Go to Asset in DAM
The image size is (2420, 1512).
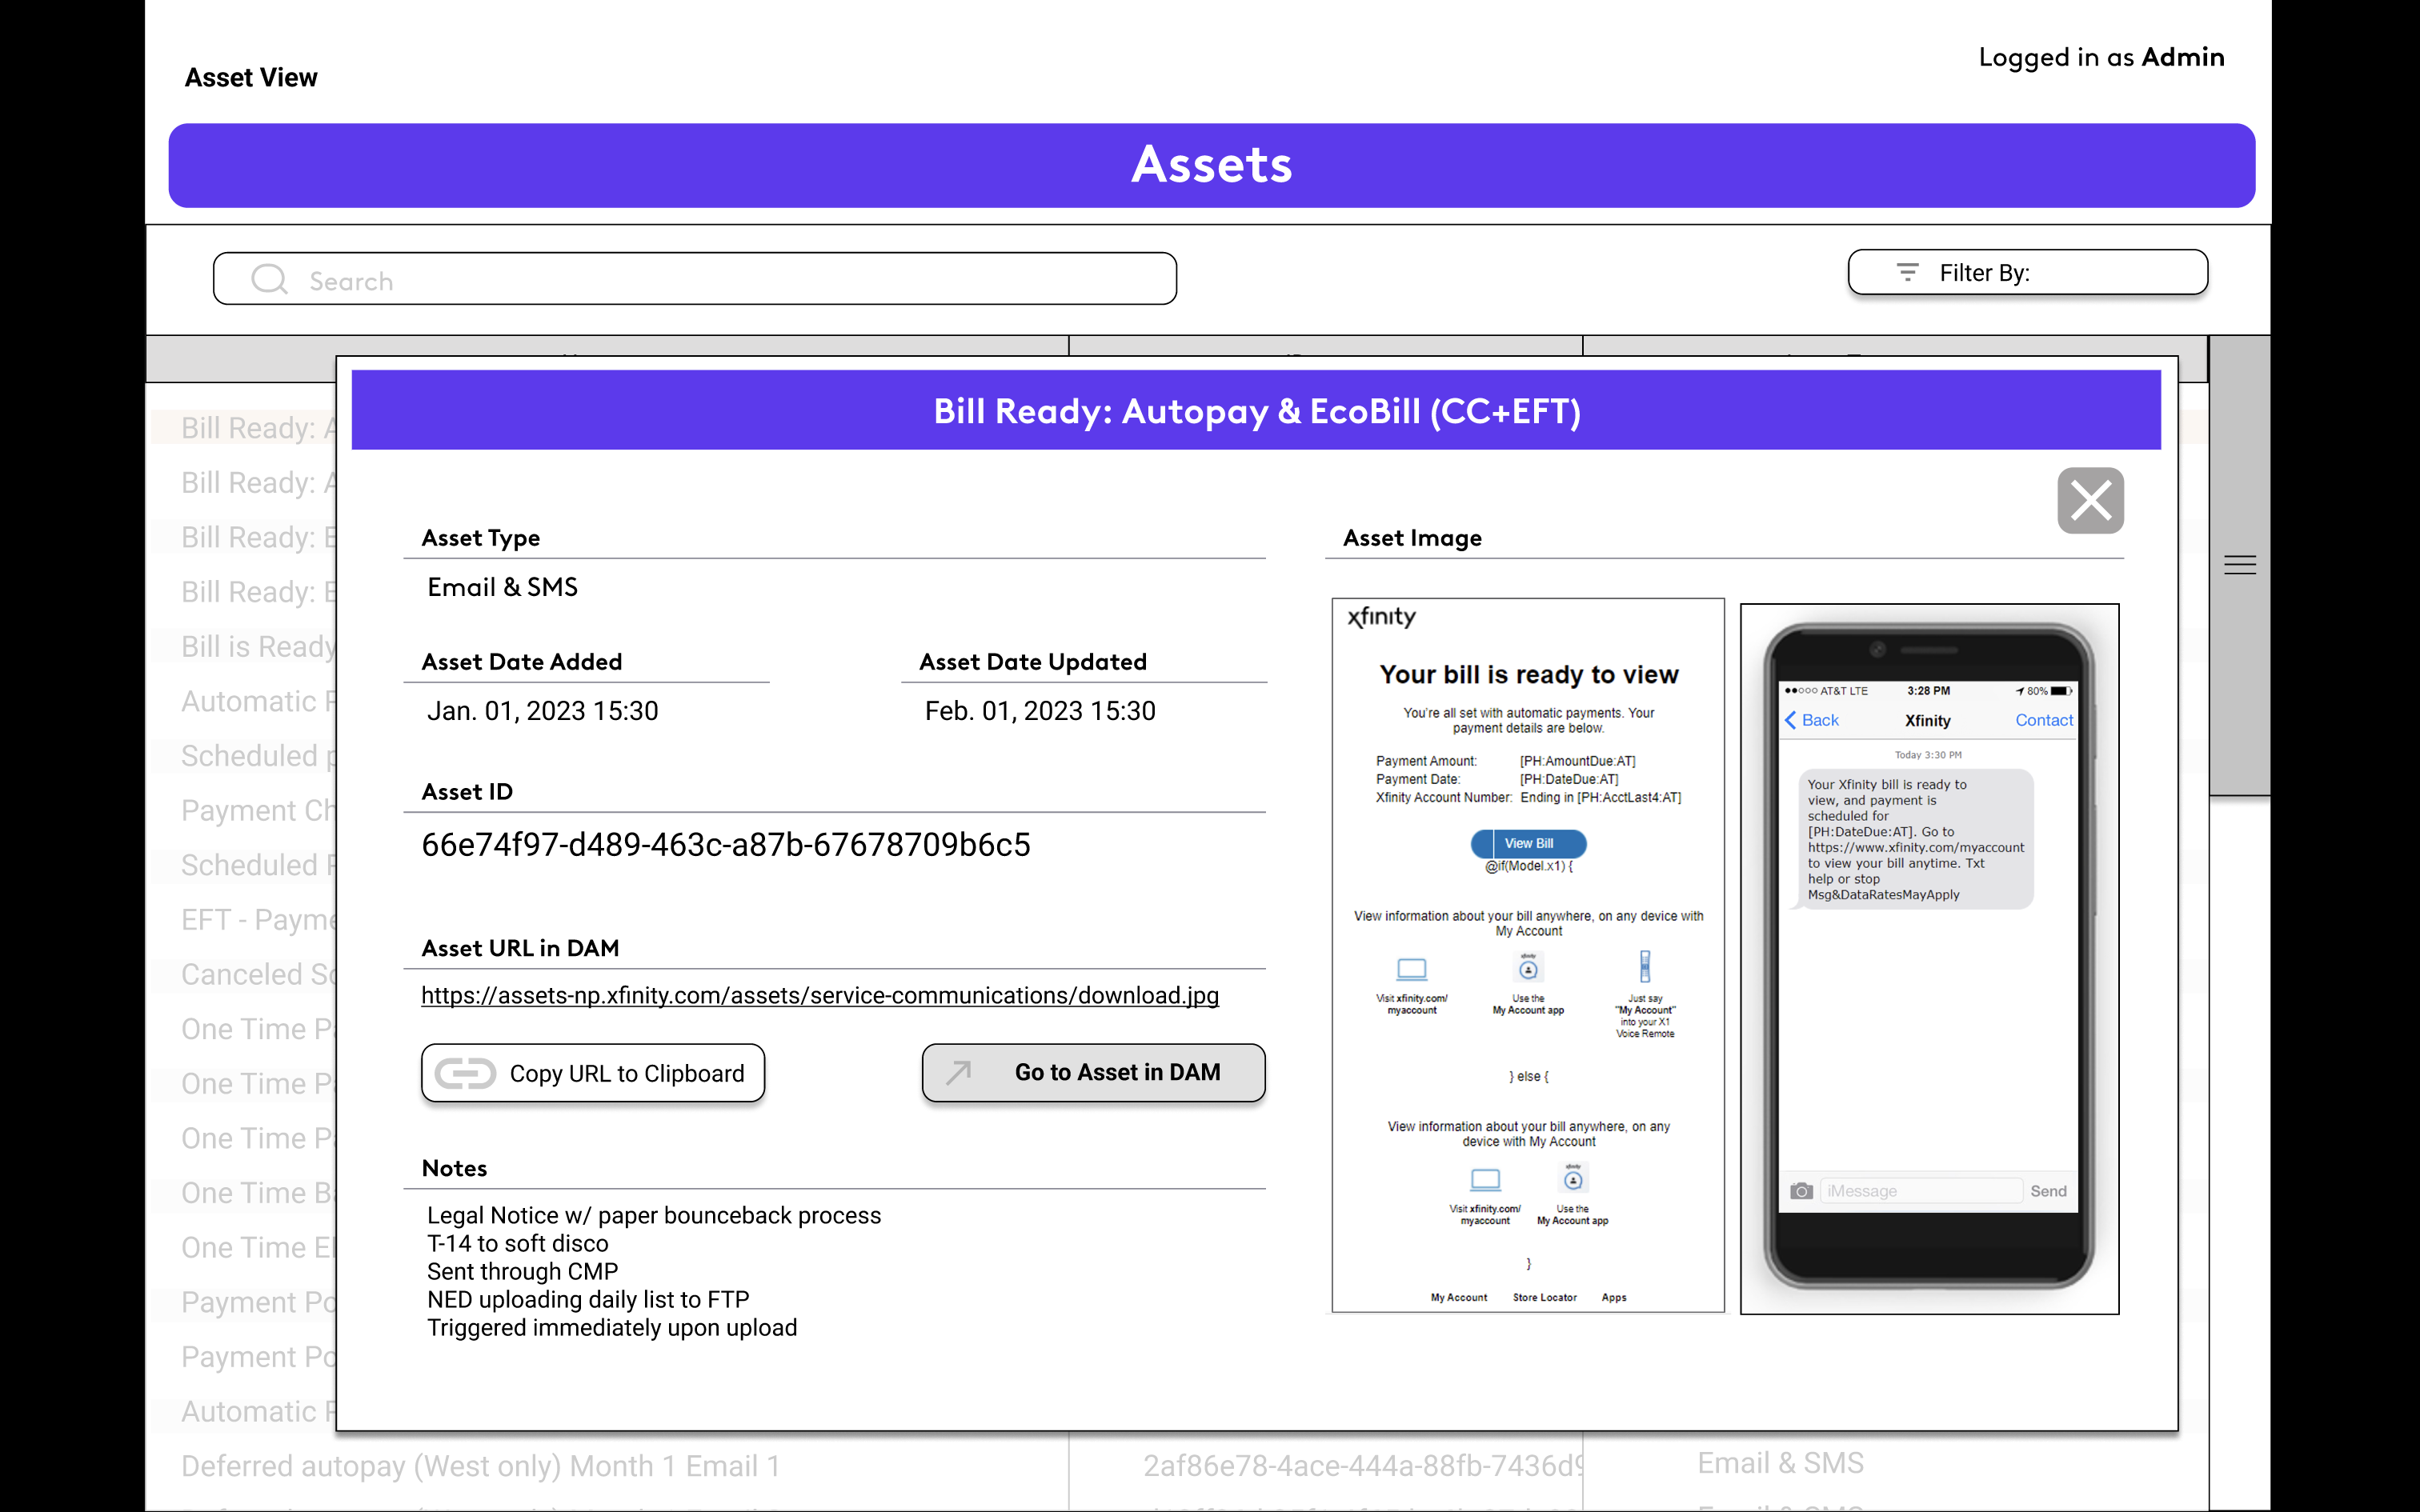1093,1072
